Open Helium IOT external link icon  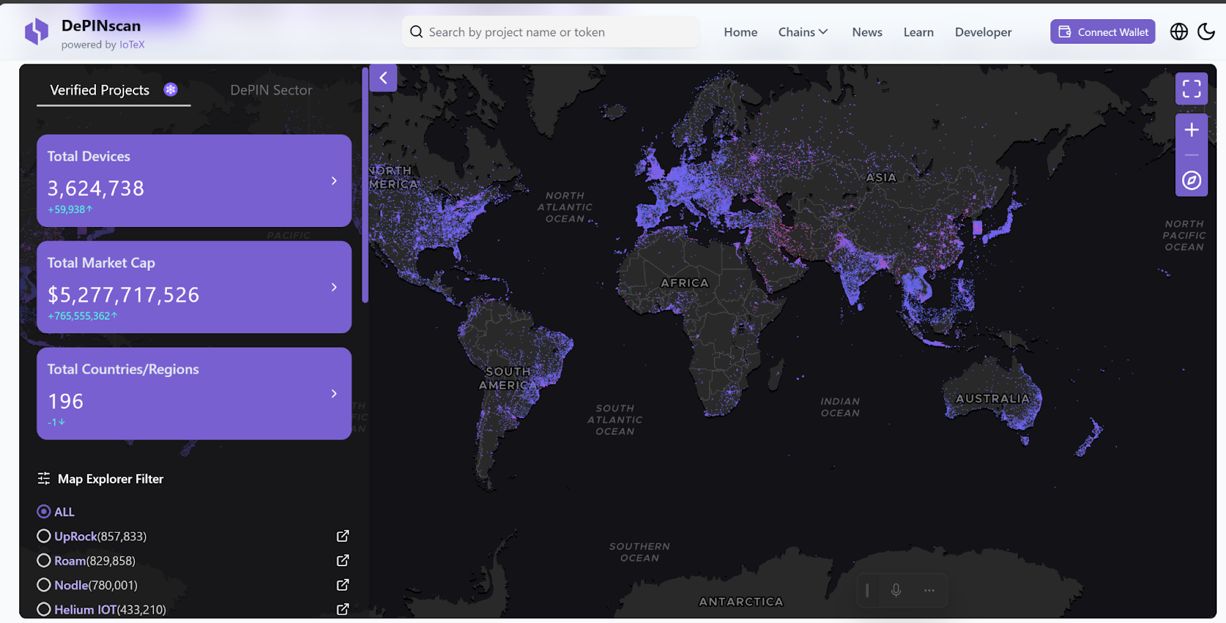[x=343, y=609]
